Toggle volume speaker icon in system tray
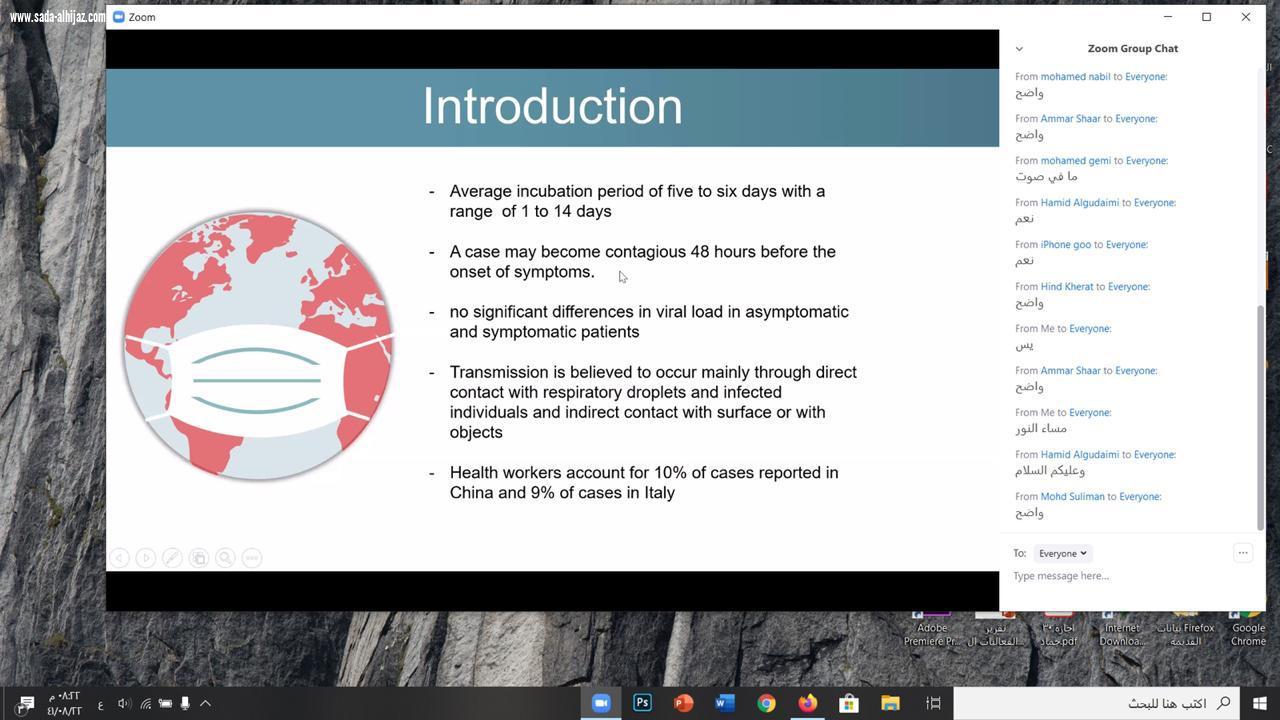Image resolution: width=1280 pixels, height=720 pixels. (124, 703)
